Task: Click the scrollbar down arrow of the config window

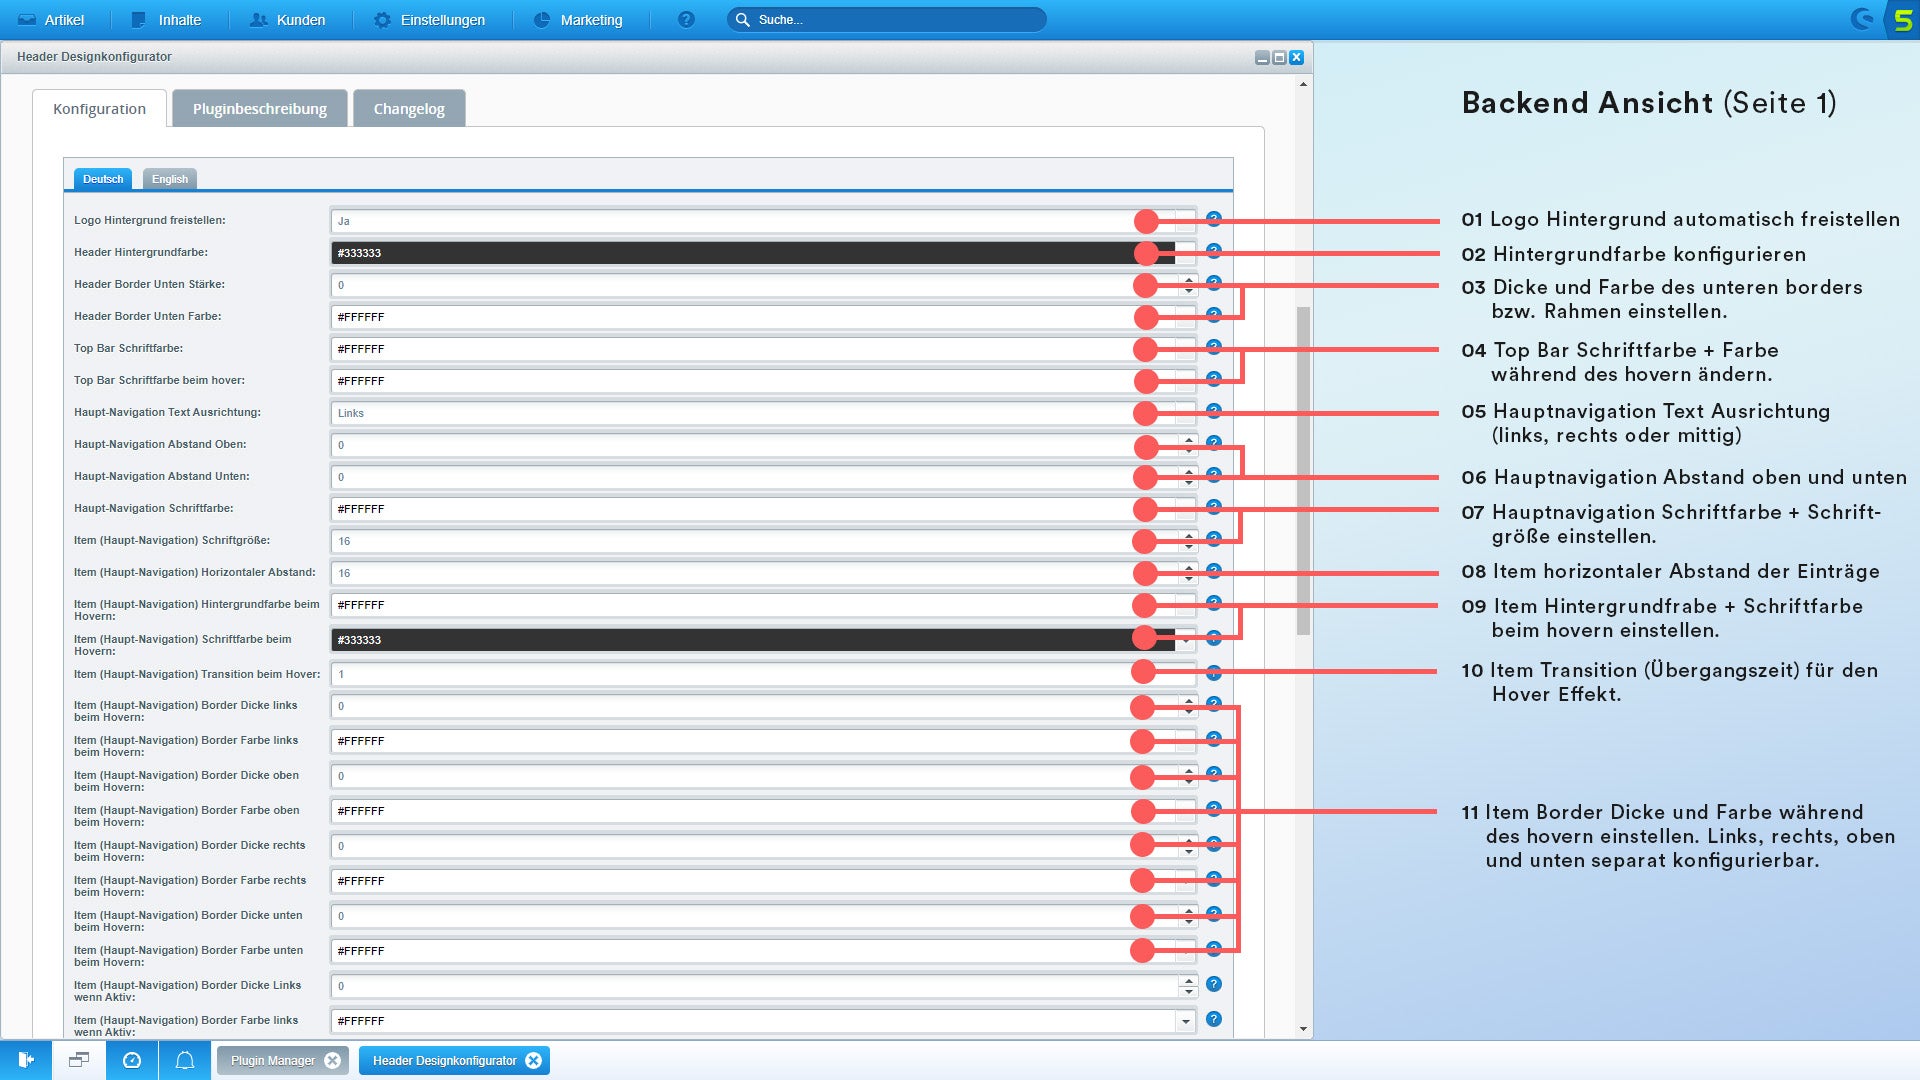Action: pos(1303,1029)
